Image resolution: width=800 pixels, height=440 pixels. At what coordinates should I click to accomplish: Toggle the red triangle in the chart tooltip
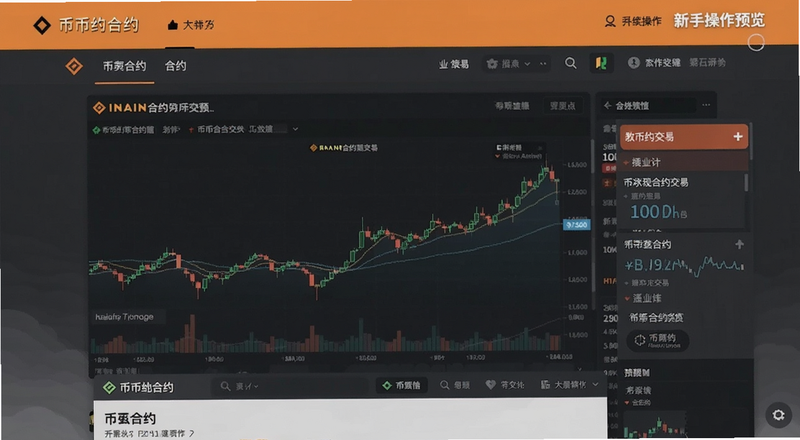pyautogui.click(x=498, y=156)
